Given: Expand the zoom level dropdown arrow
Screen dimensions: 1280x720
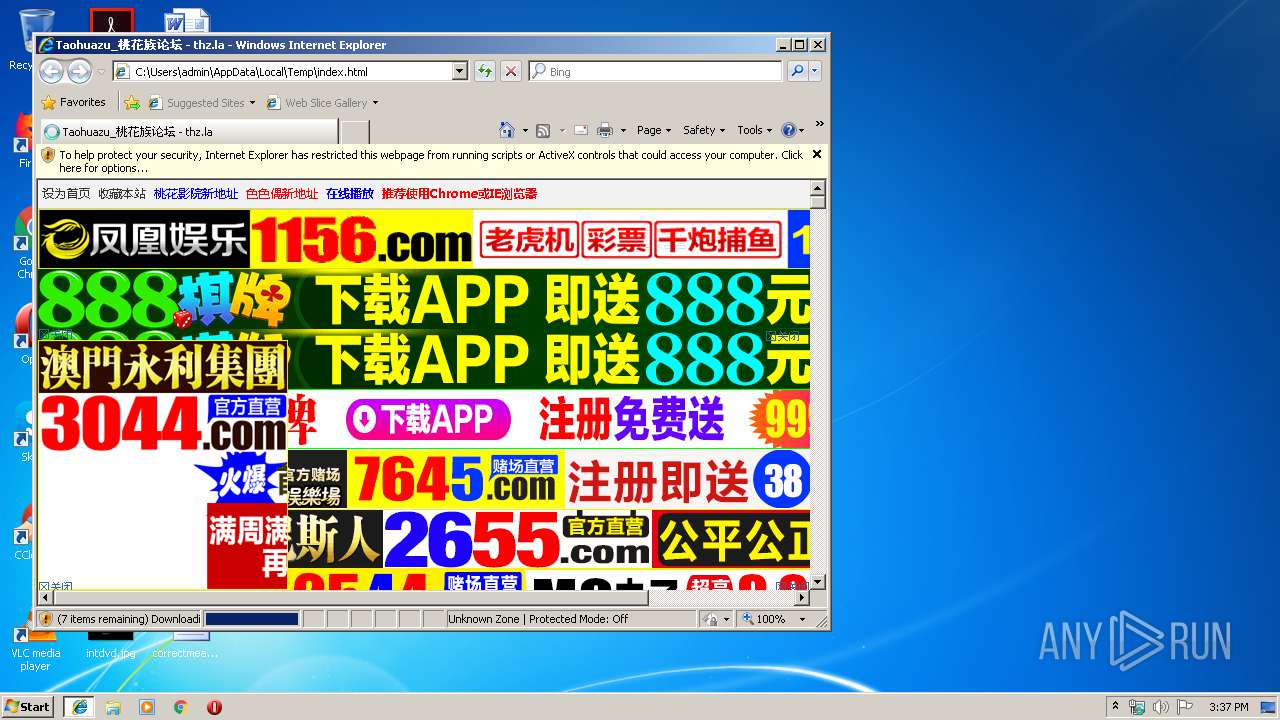Looking at the screenshot, I should pyautogui.click(x=802, y=619).
